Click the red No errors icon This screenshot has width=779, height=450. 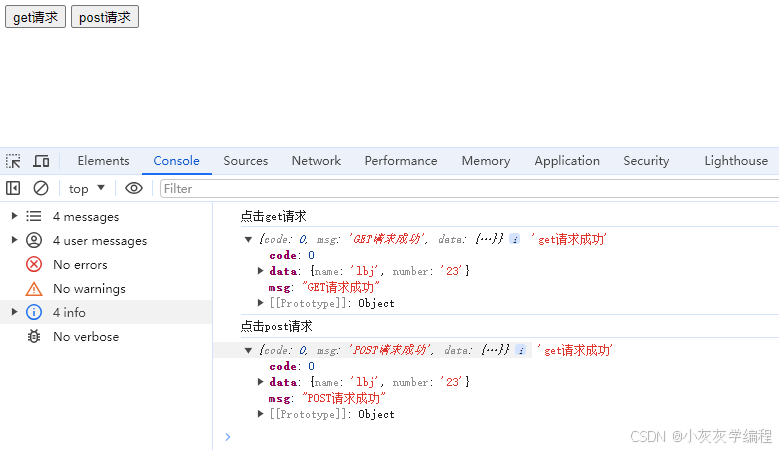[34, 264]
